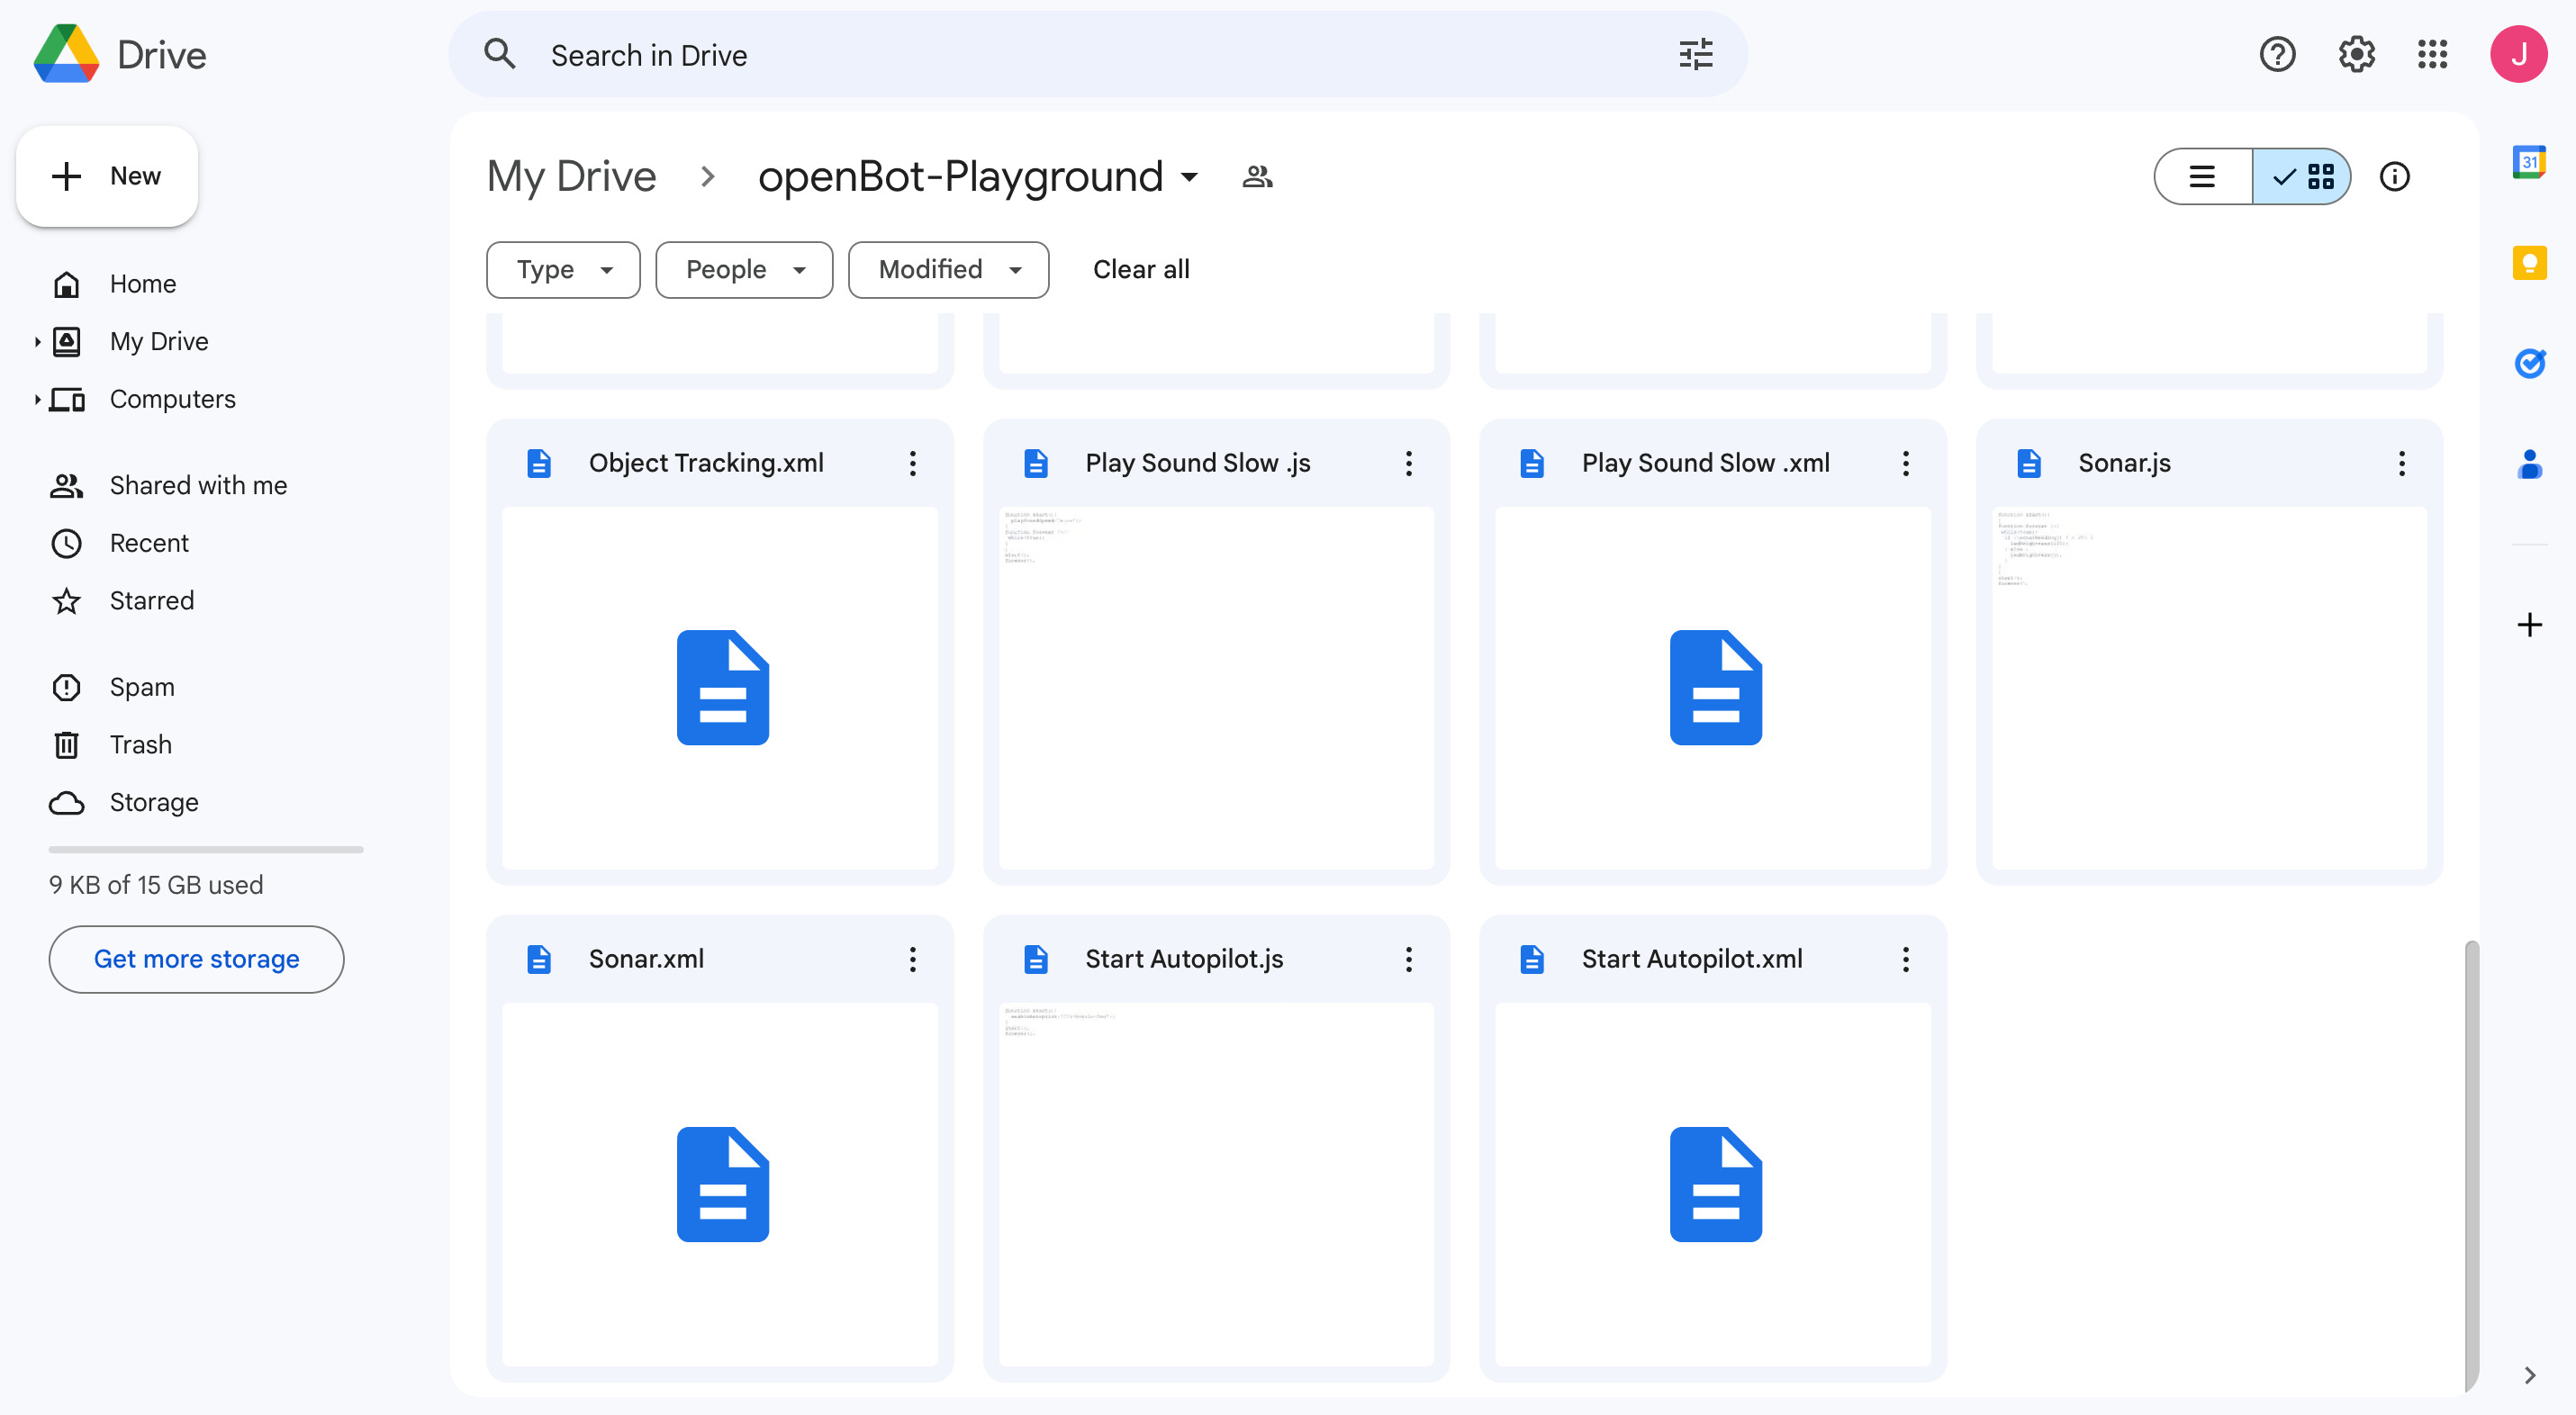
Task: Expand the Computers tree
Action: coord(37,400)
